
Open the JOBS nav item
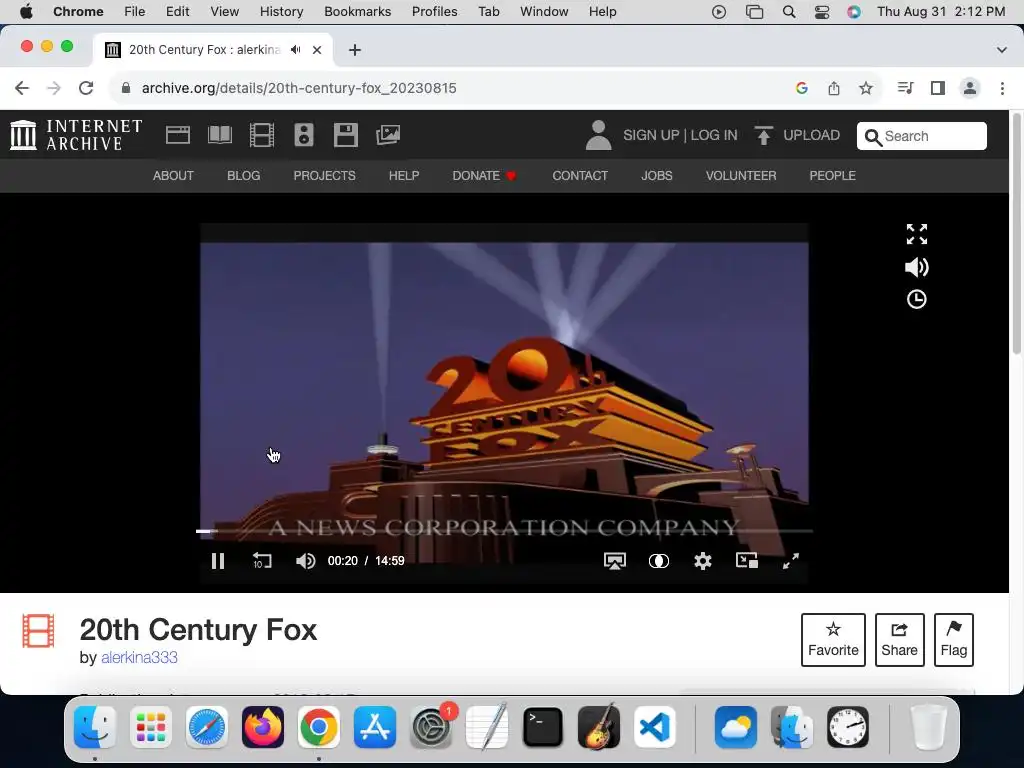656,176
